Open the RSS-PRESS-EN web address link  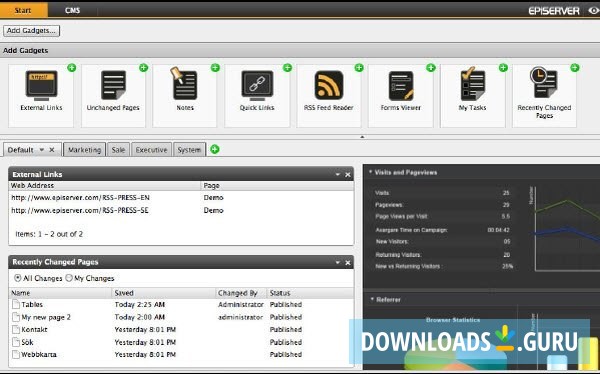tap(80, 198)
